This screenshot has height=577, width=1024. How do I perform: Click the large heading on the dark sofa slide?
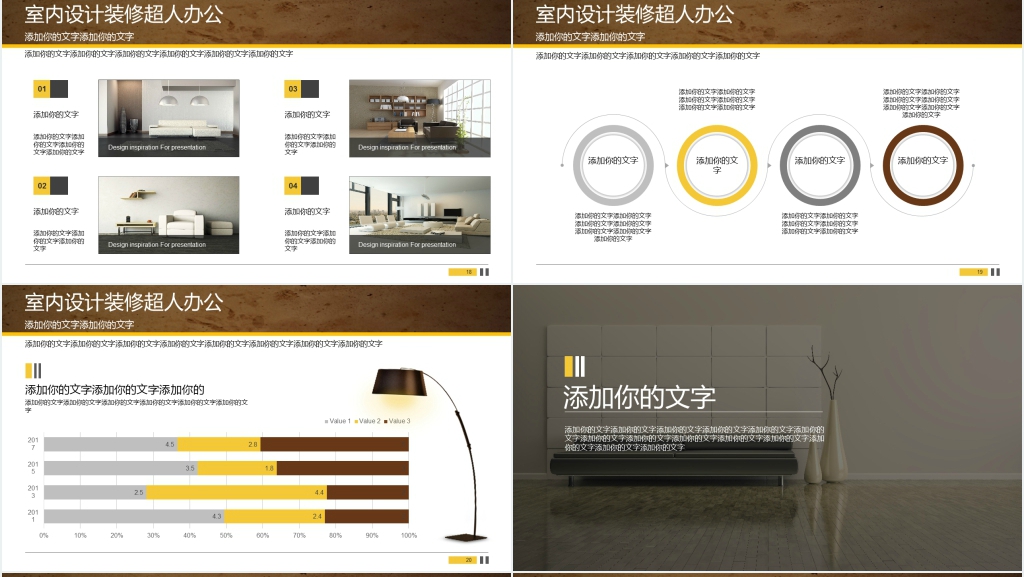639,397
